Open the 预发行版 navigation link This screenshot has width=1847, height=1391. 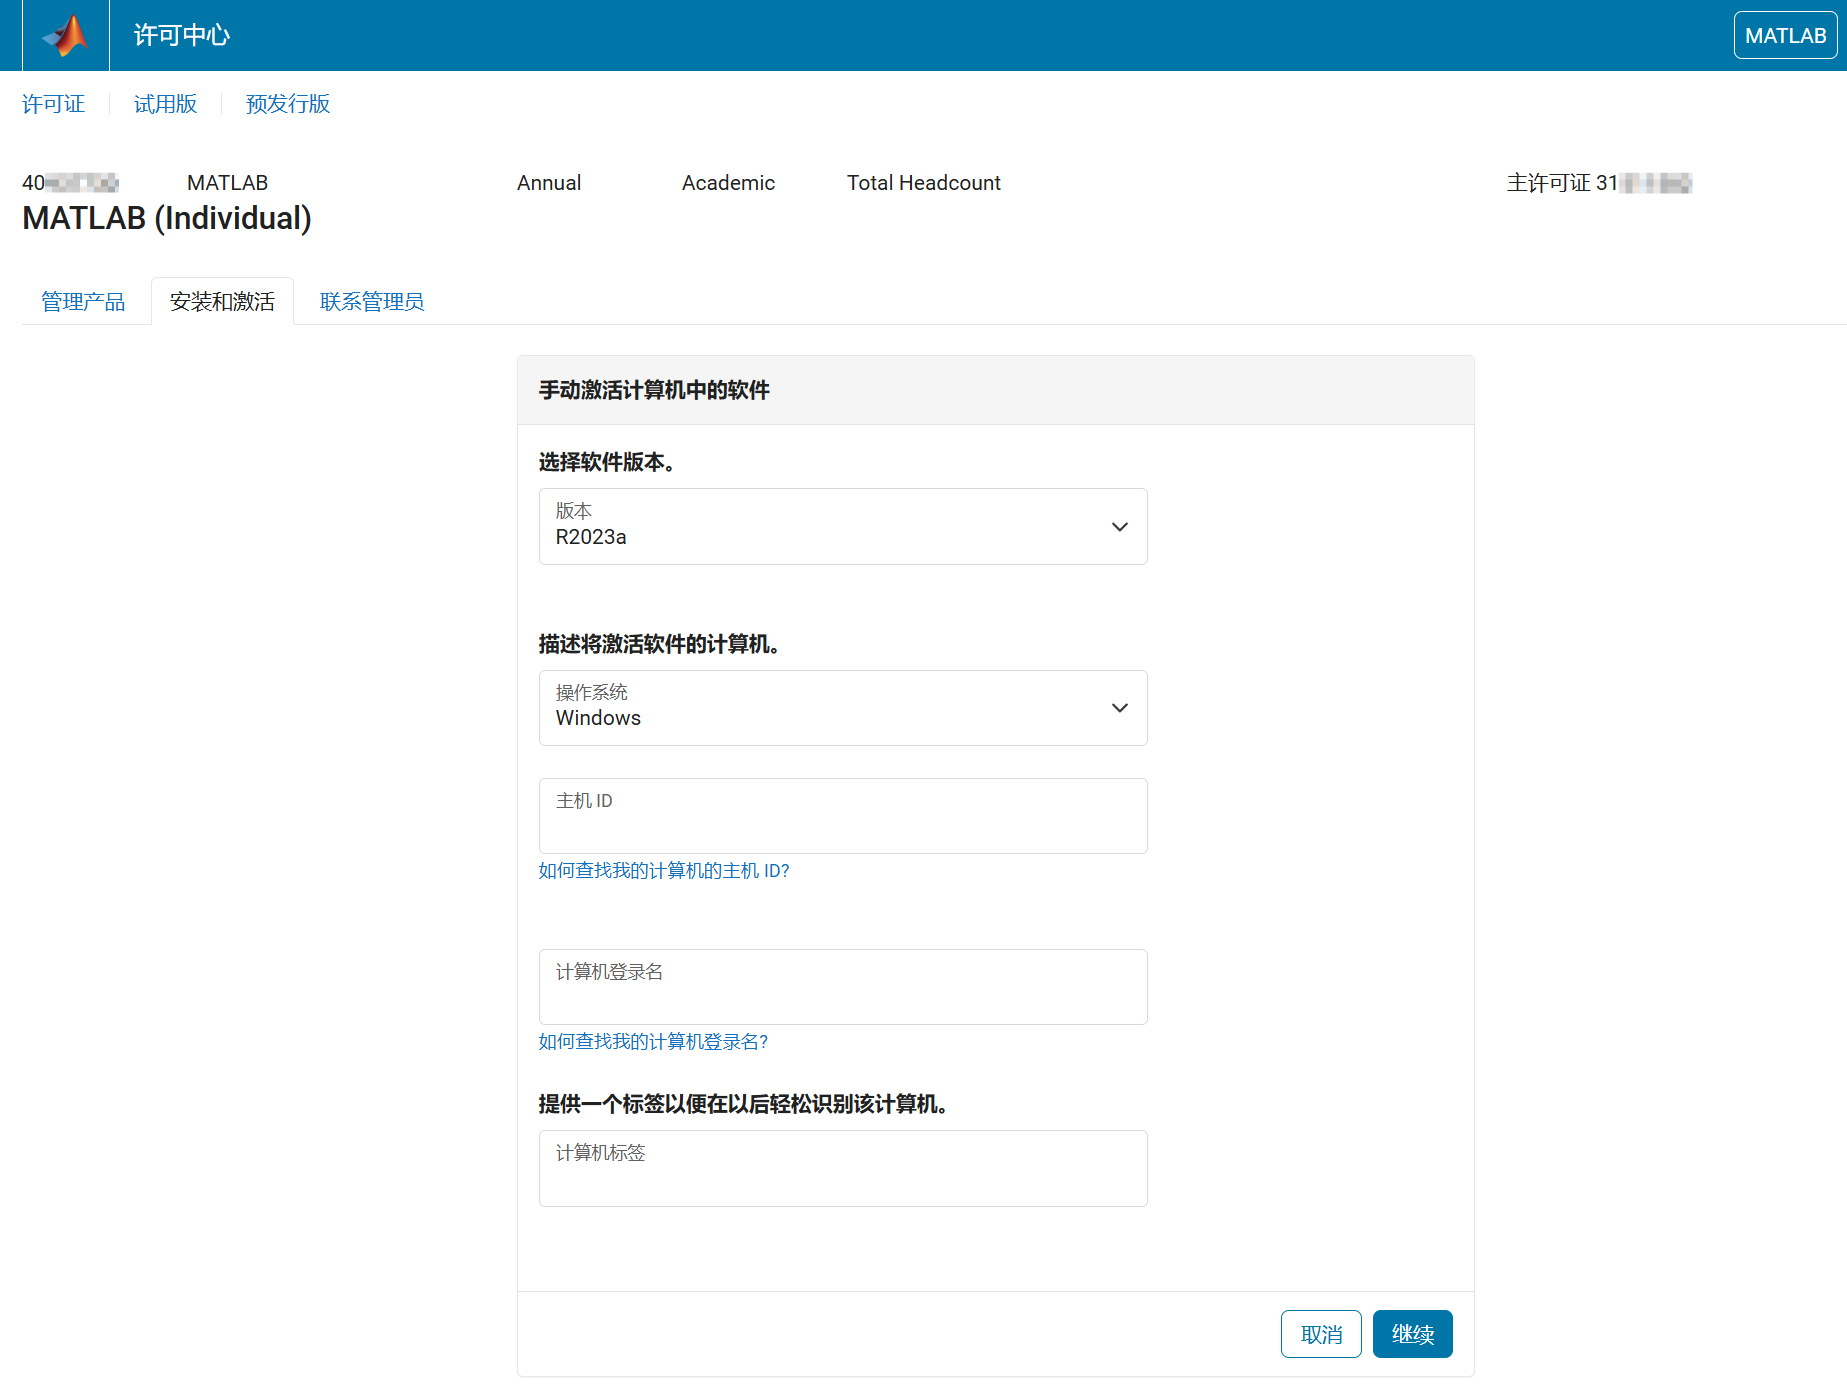[288, 104]
